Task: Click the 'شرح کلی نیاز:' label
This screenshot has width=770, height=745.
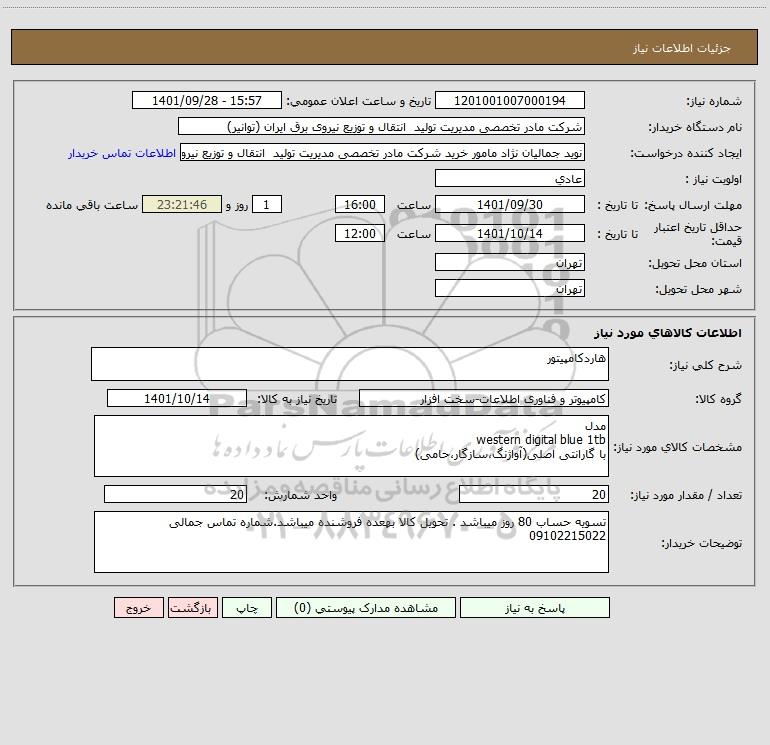Action: pos(706,365)
